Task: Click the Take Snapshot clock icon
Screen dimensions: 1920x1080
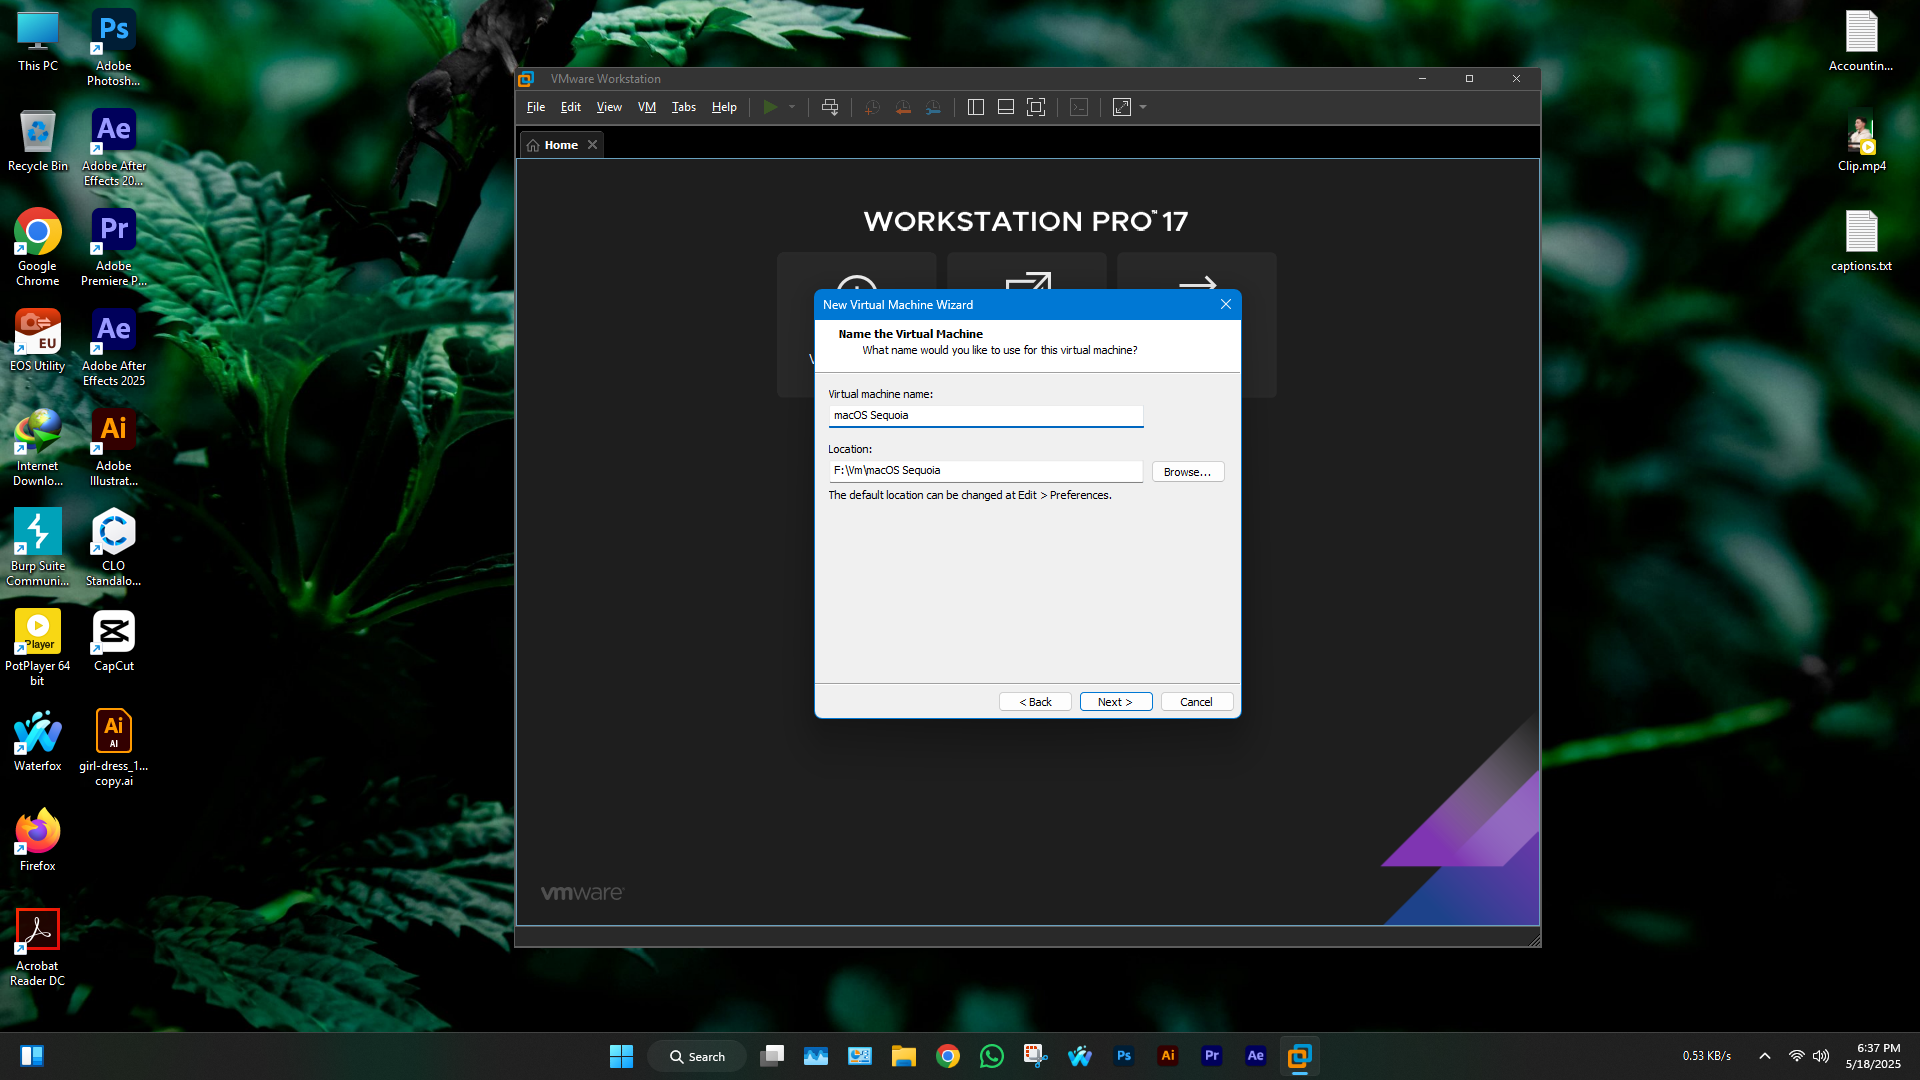Action: 872,107
